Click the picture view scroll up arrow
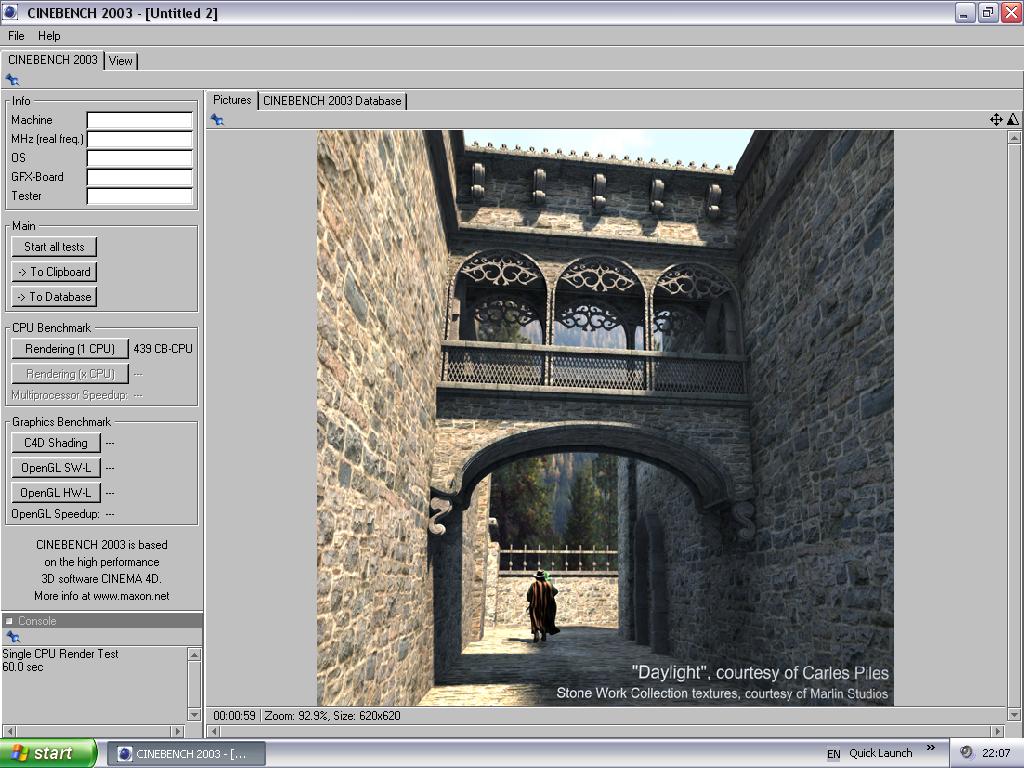The width and height of the screenshot is (1024, 768). click(x=1014, y=137)
